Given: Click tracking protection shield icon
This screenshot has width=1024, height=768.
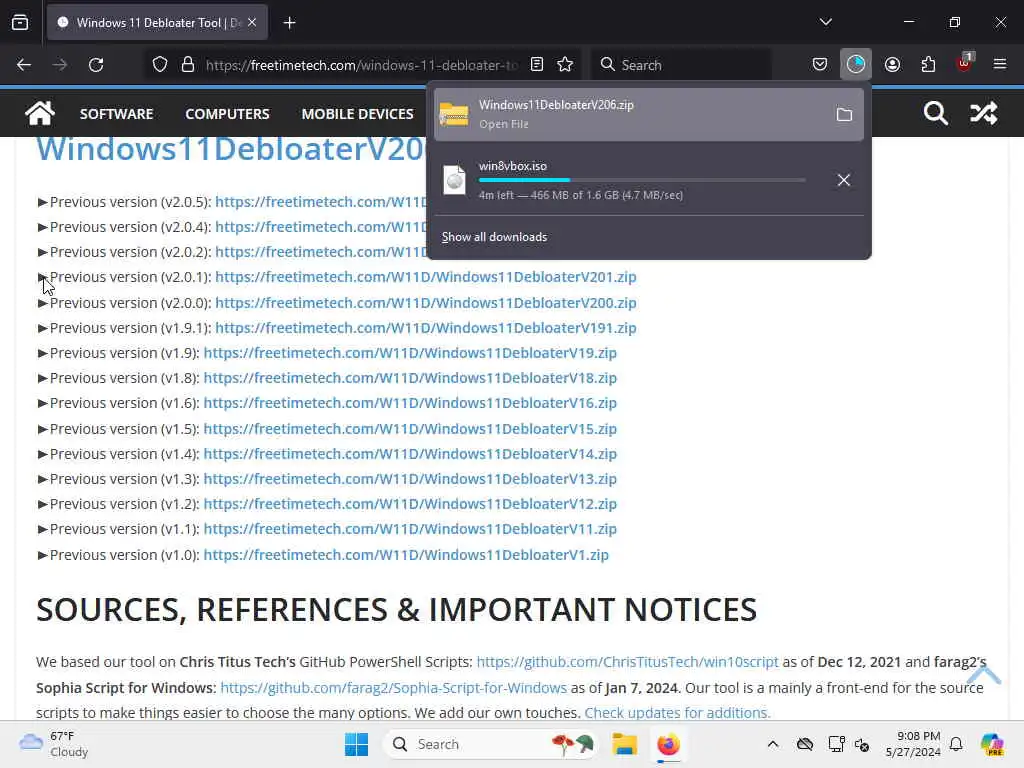Looking at the screenshot, I should click(160, 65).
